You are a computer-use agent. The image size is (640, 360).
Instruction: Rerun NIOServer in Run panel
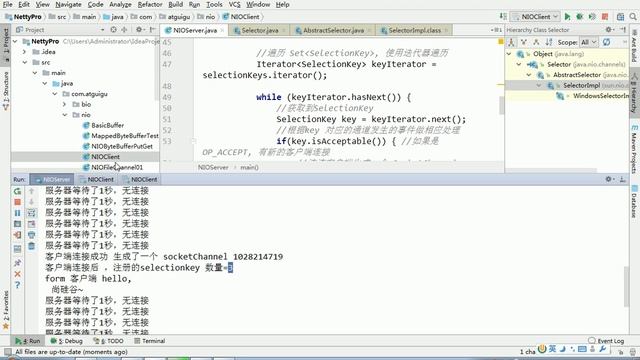click(18, 191)
